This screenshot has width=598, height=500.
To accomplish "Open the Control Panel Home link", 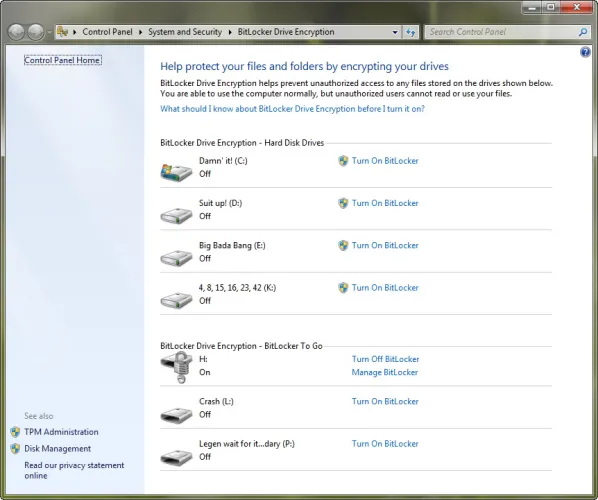I will click(63, 60).
